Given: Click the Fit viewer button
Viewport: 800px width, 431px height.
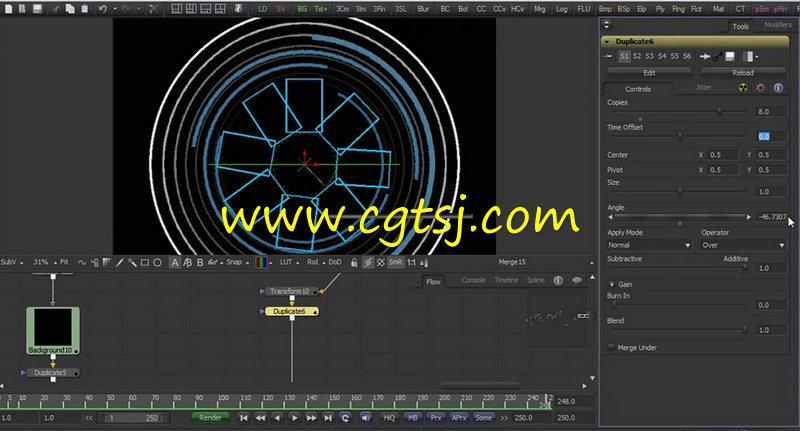Looking at the screenshot, I should coord(64,262).
